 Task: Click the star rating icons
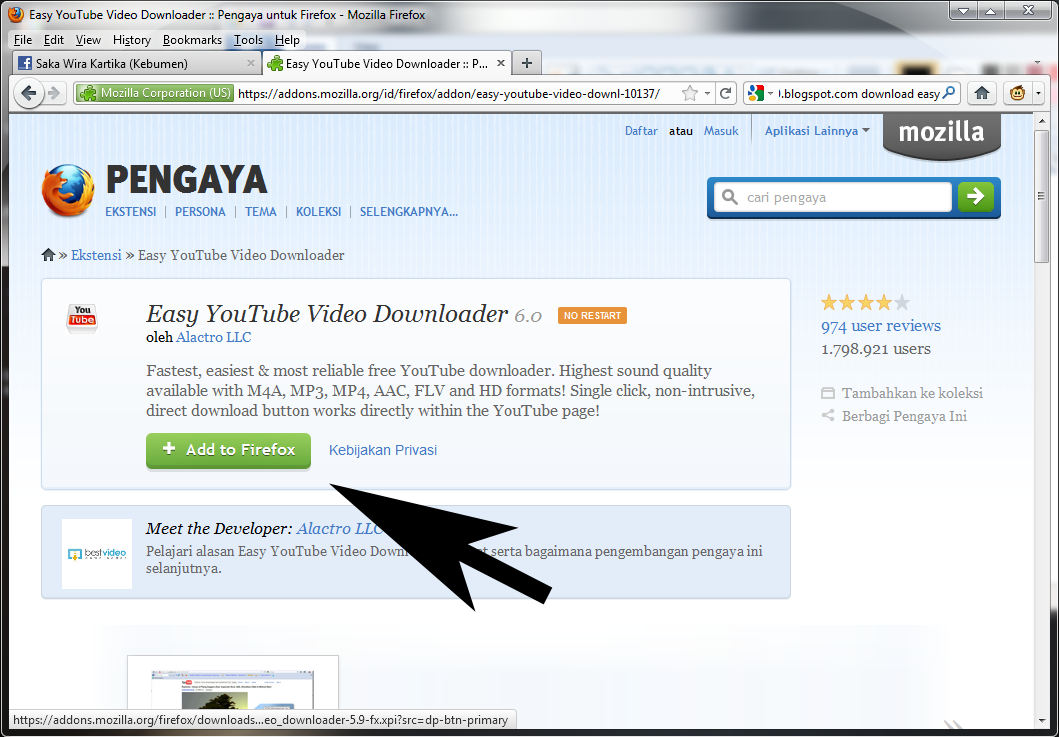click(x=865, y=303)
